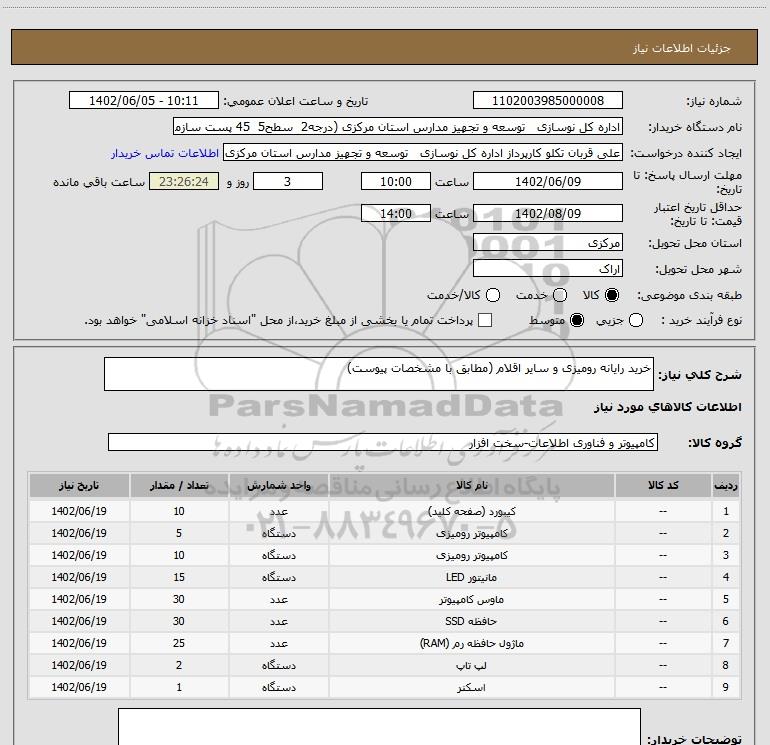Viewport: 770px width, 745px height.
Task: Click unit عدد in the حافظه SSD row
Action: pos(278,622)
